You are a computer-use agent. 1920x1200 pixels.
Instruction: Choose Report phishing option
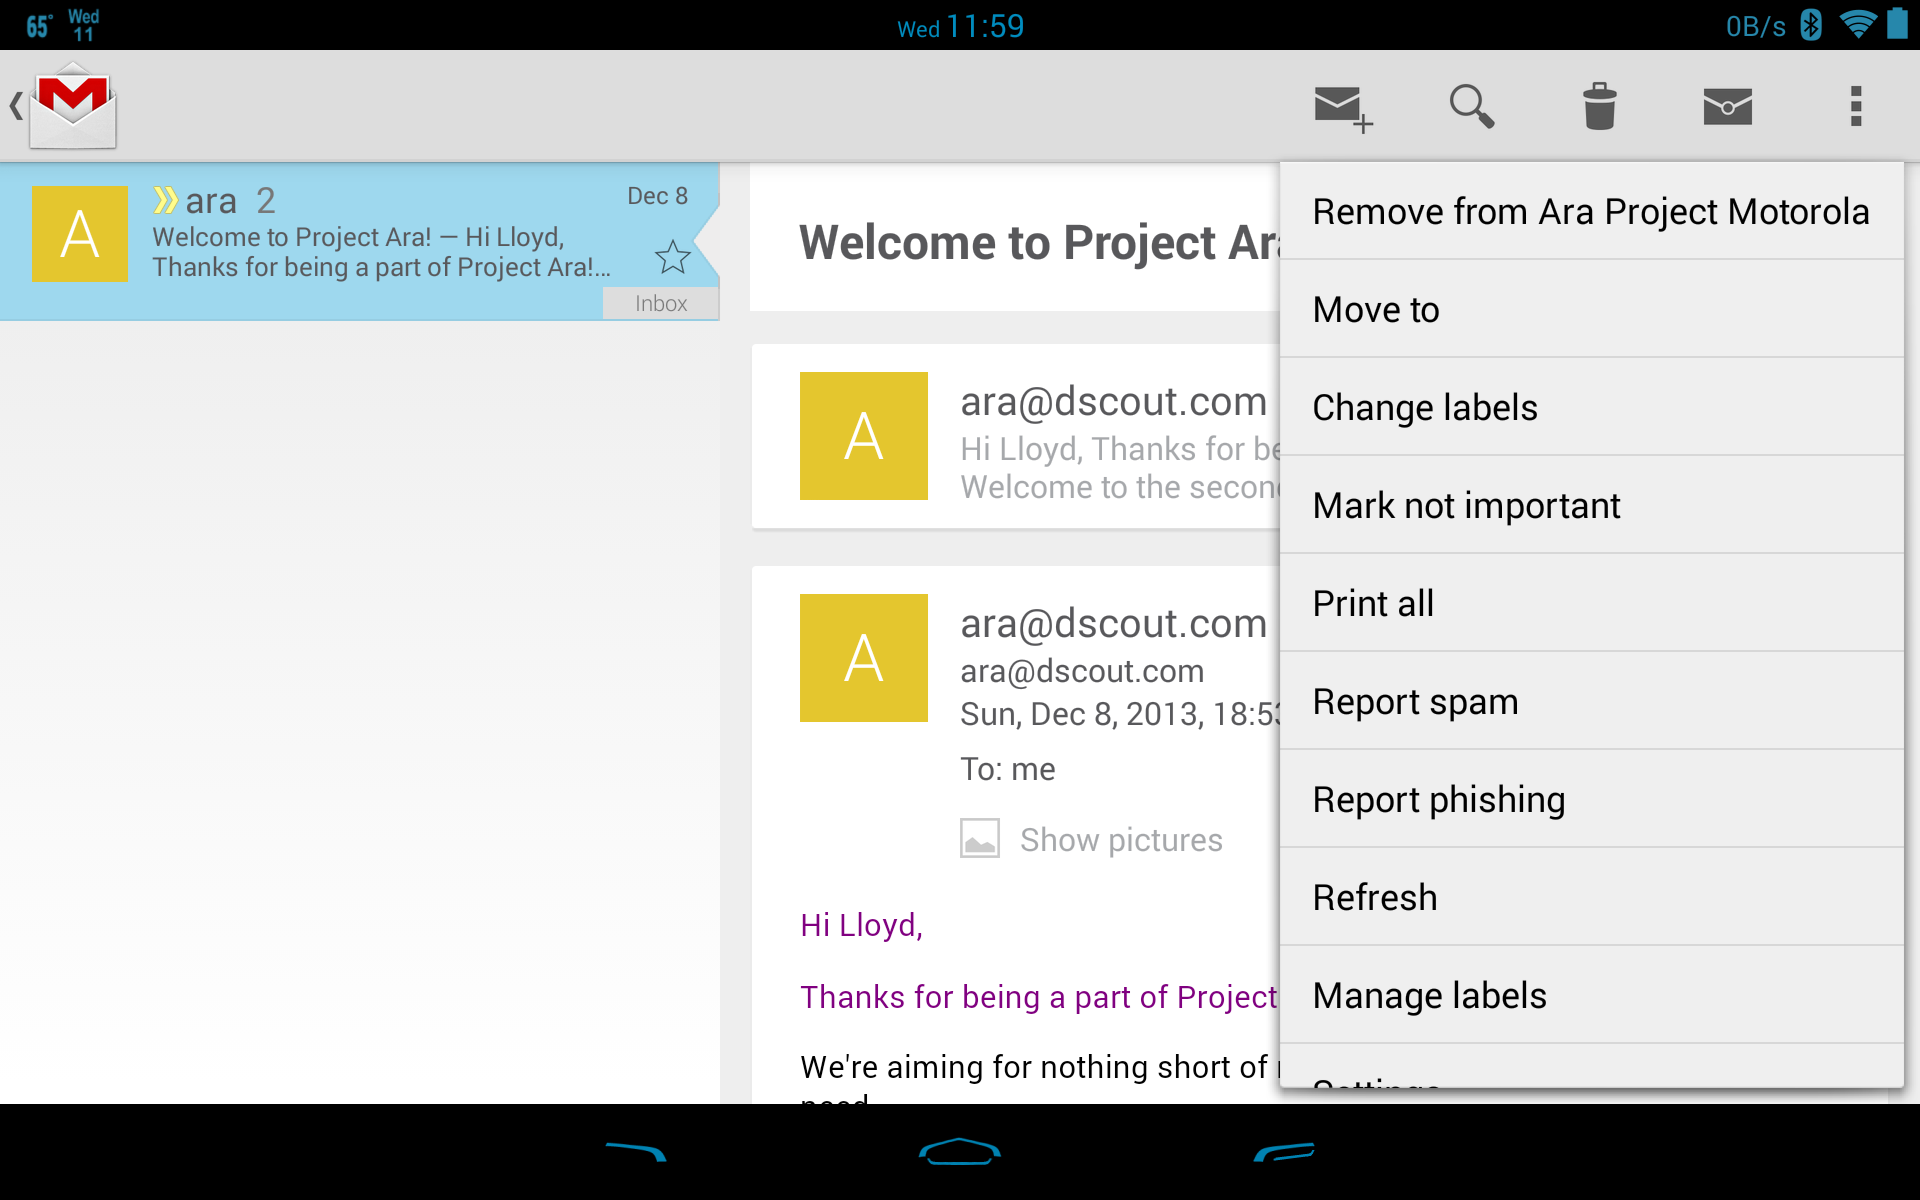point(1591,800)
